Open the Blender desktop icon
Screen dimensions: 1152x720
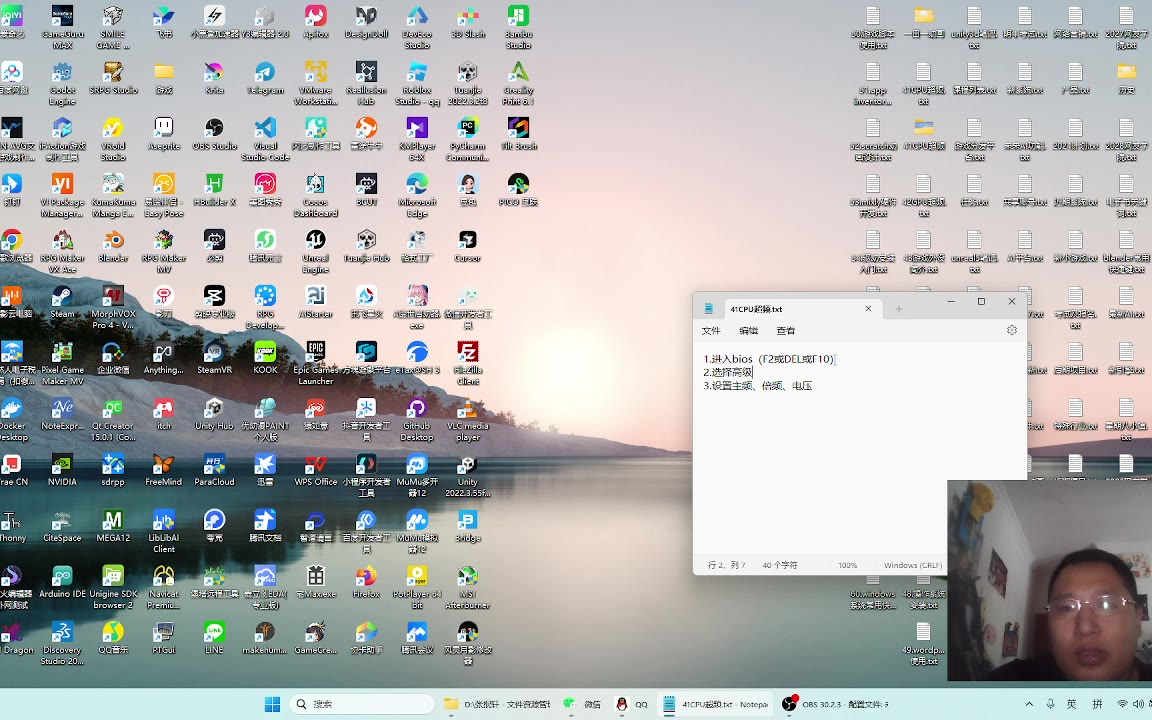point(112,246)
